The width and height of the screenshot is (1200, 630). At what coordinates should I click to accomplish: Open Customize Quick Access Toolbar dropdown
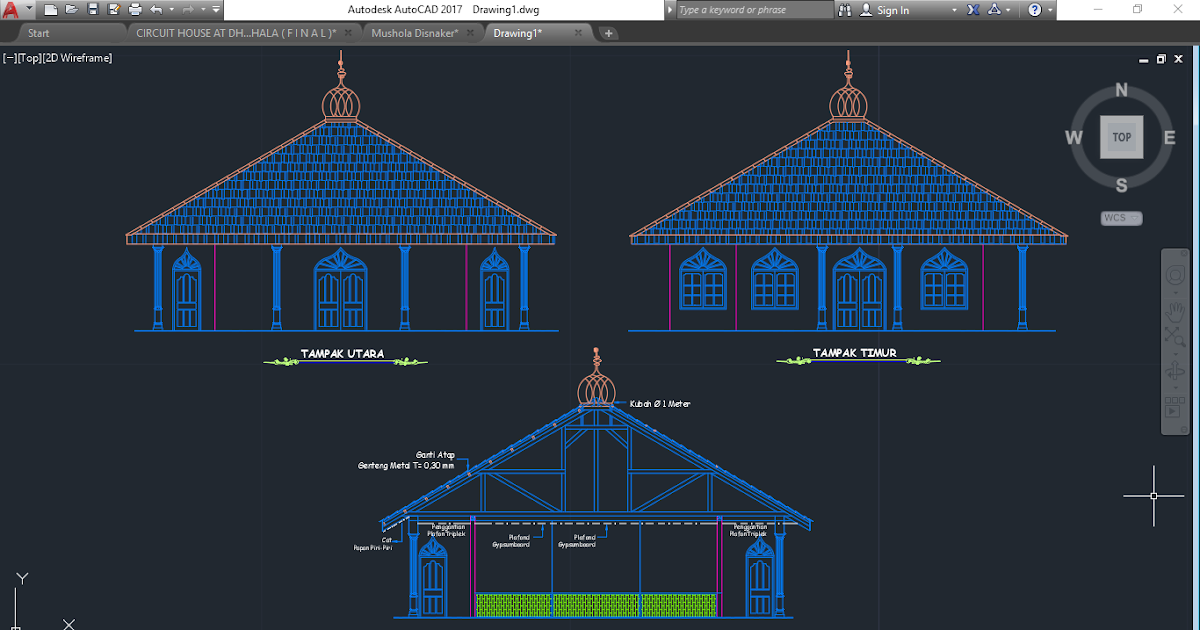click(217, 10)
